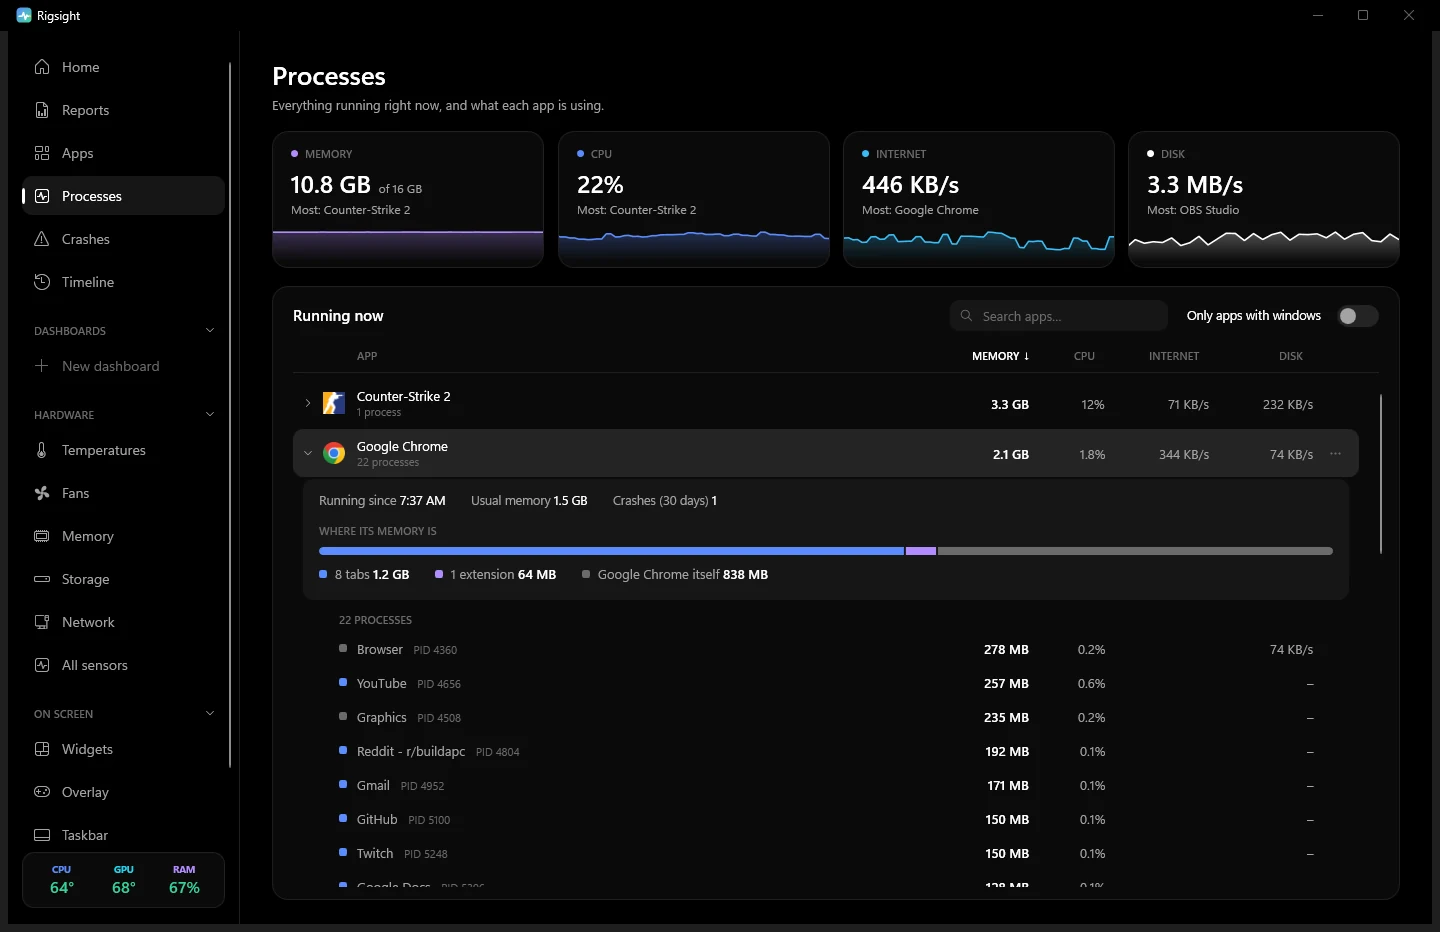Sort by the Memory column header

click(x=1000, y=356)
